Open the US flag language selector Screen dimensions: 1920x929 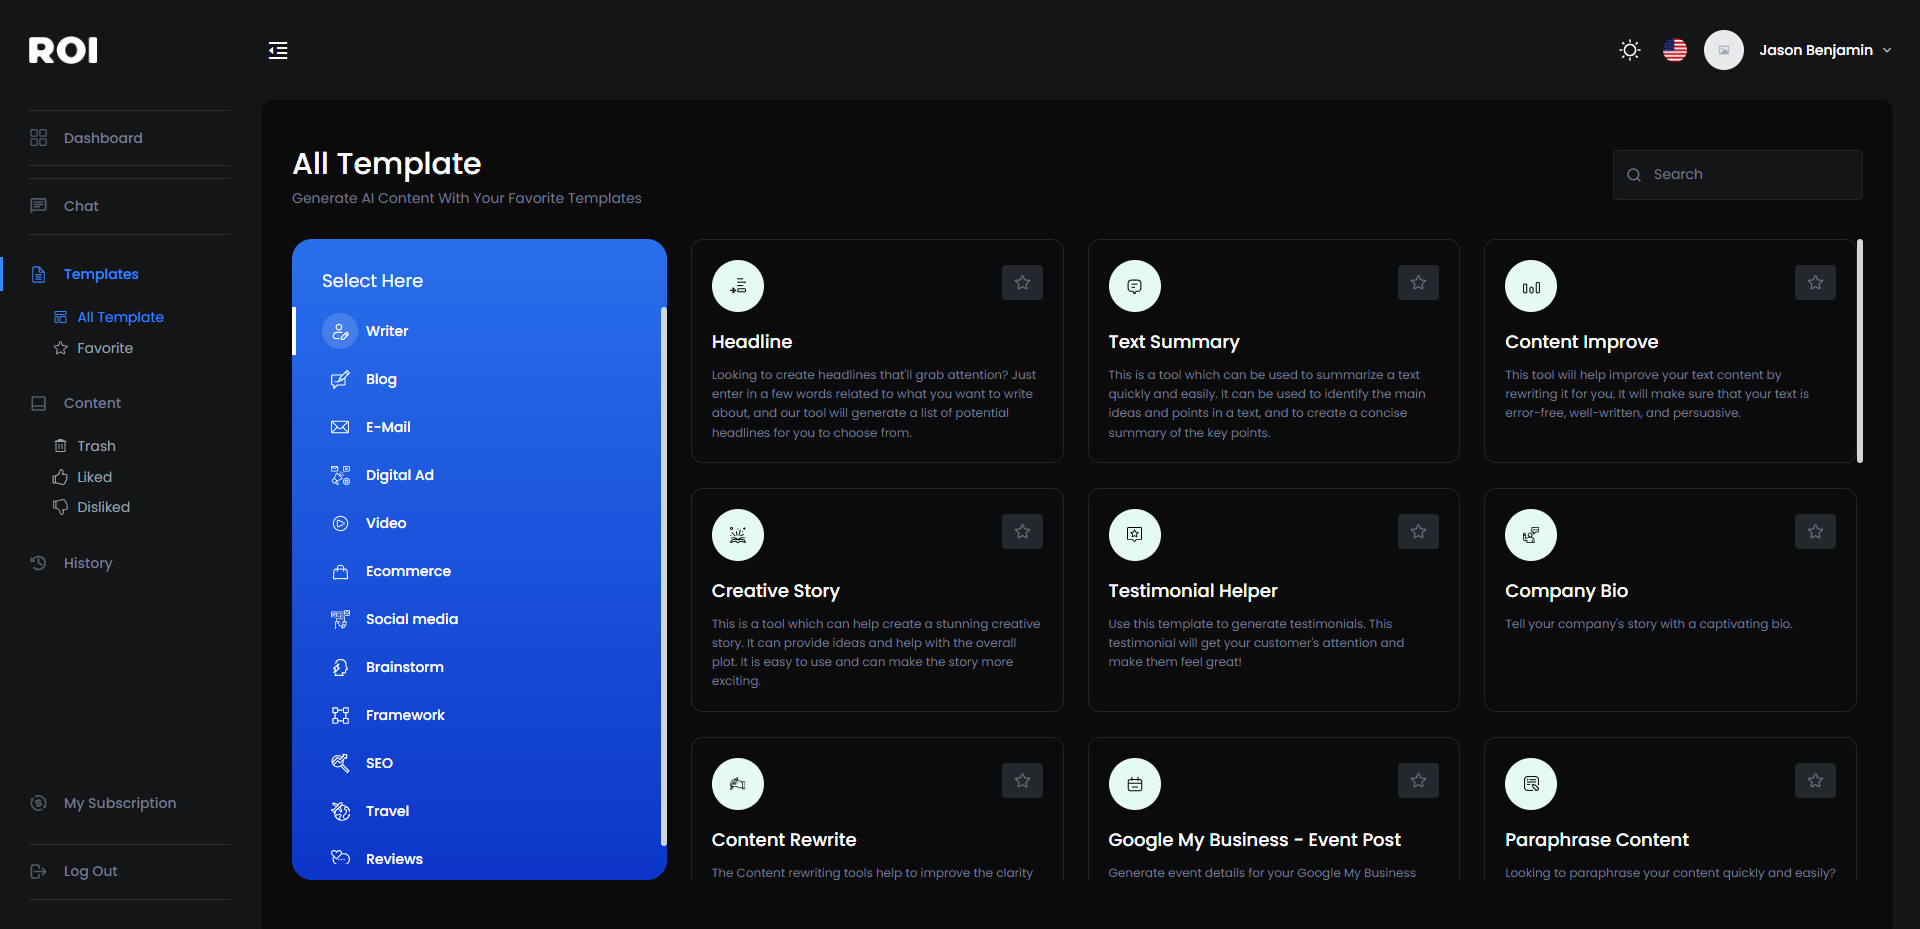1675,50
